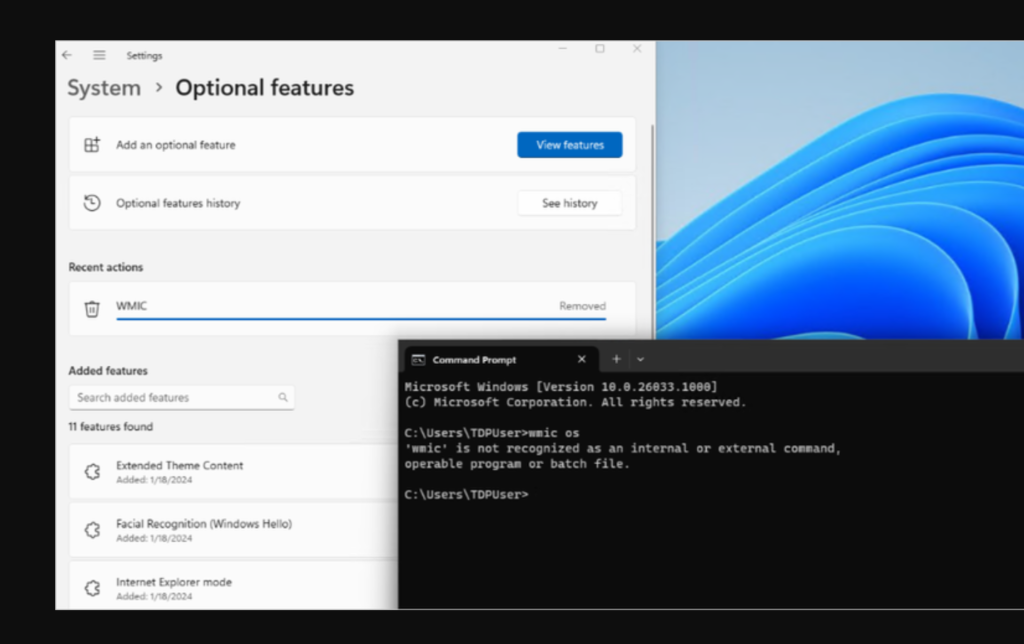Open the Extended Theme Content feature row
Viewport: 1024px width, 644px height.
click(234, 472)
